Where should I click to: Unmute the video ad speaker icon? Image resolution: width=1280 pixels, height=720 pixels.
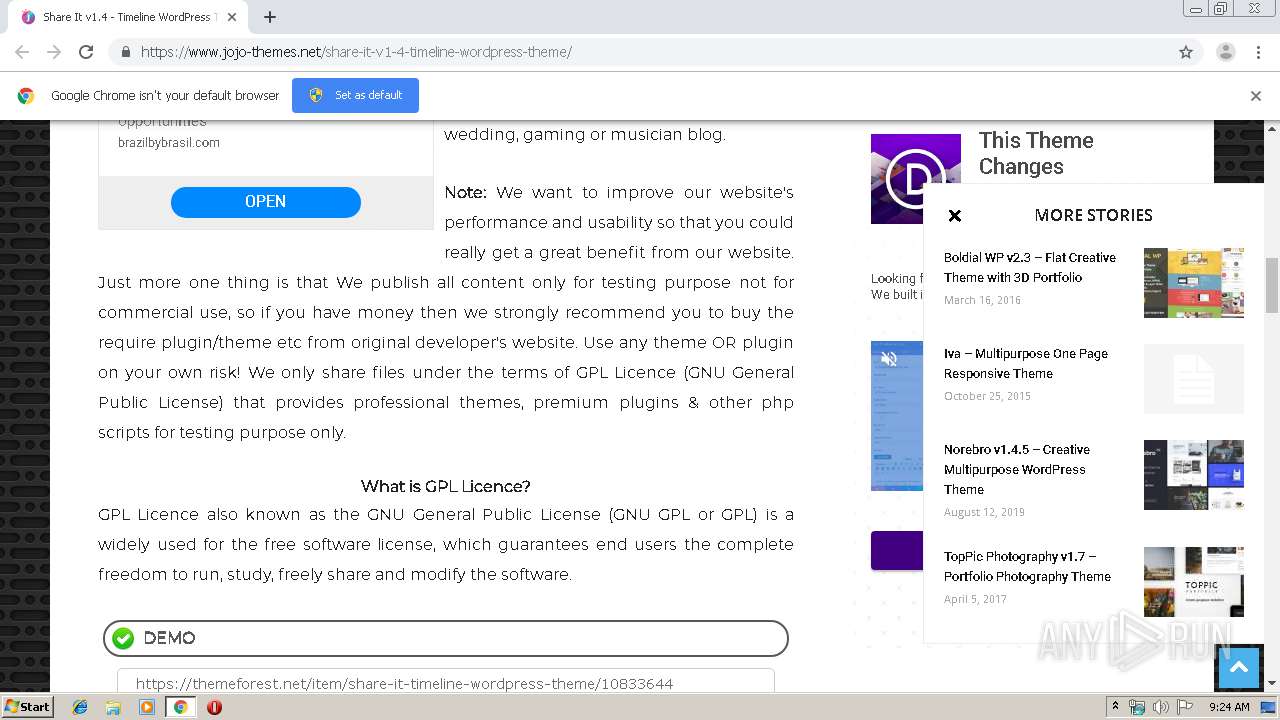coord(889,359)
